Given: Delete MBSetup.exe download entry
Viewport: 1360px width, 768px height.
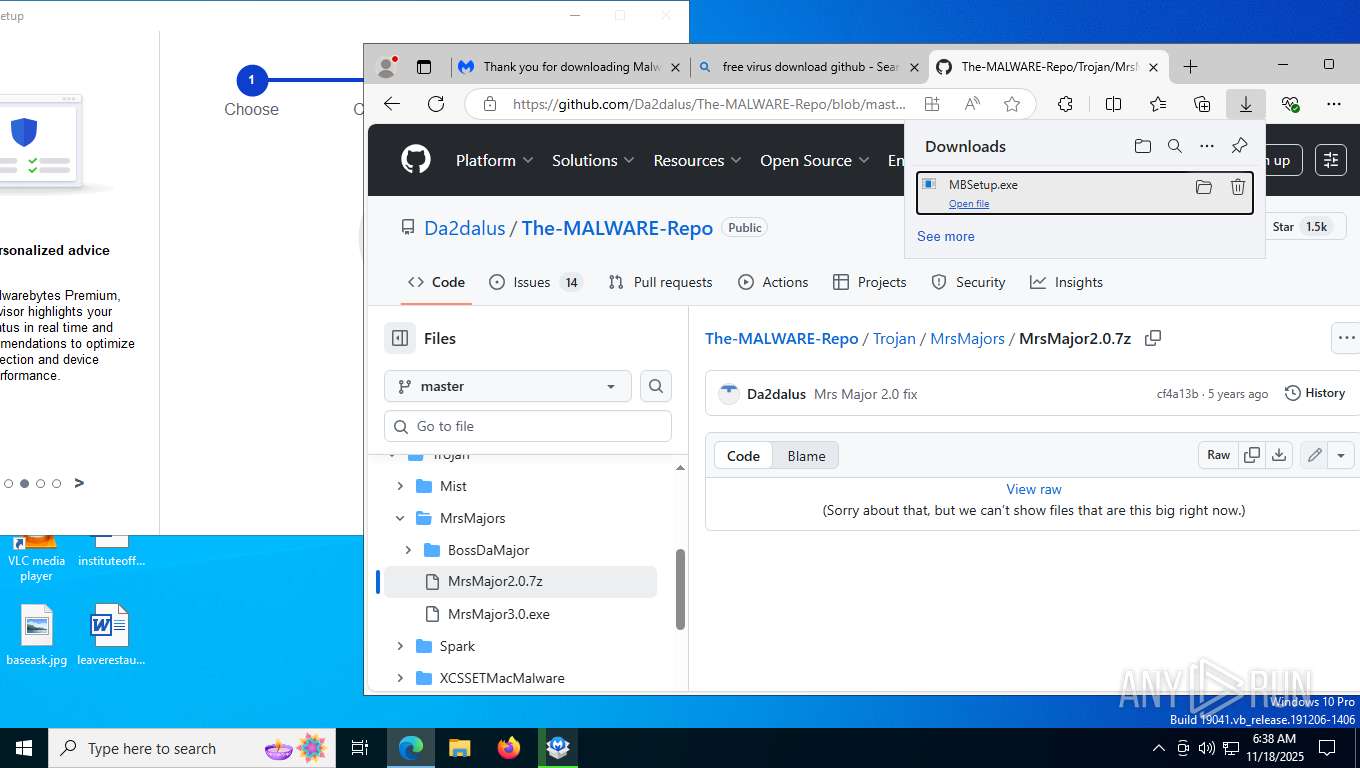Looking at the screenshot, I should 1237,187.
